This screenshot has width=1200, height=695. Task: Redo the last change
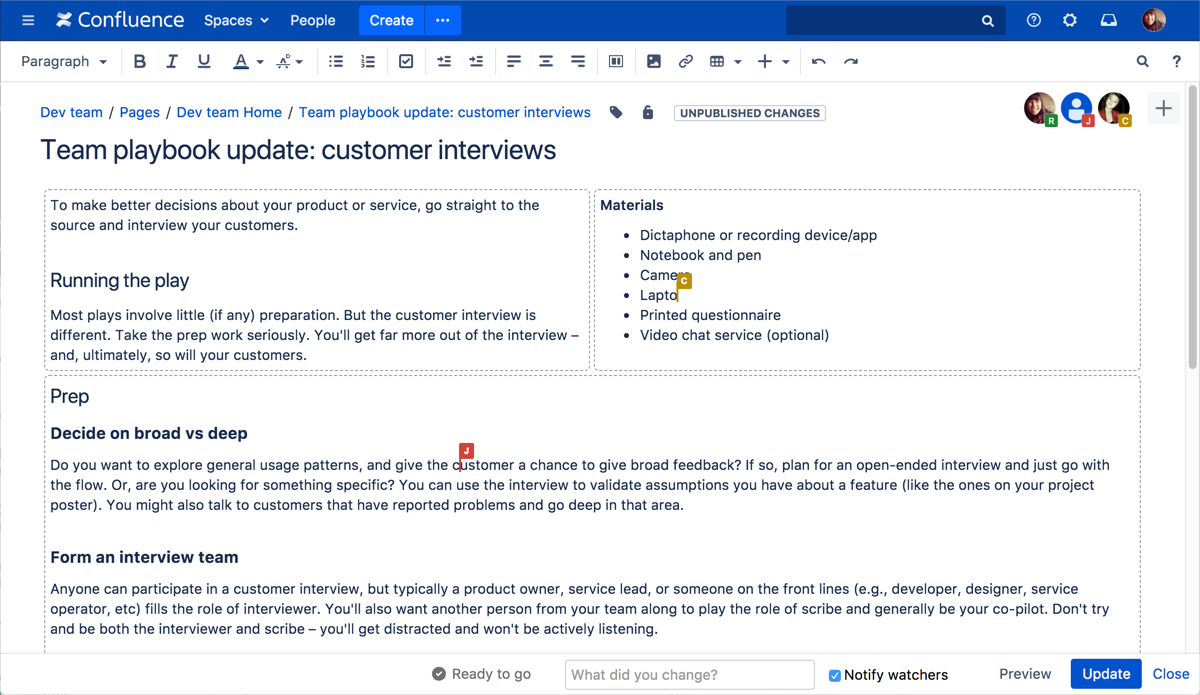[x=851, y=61]
